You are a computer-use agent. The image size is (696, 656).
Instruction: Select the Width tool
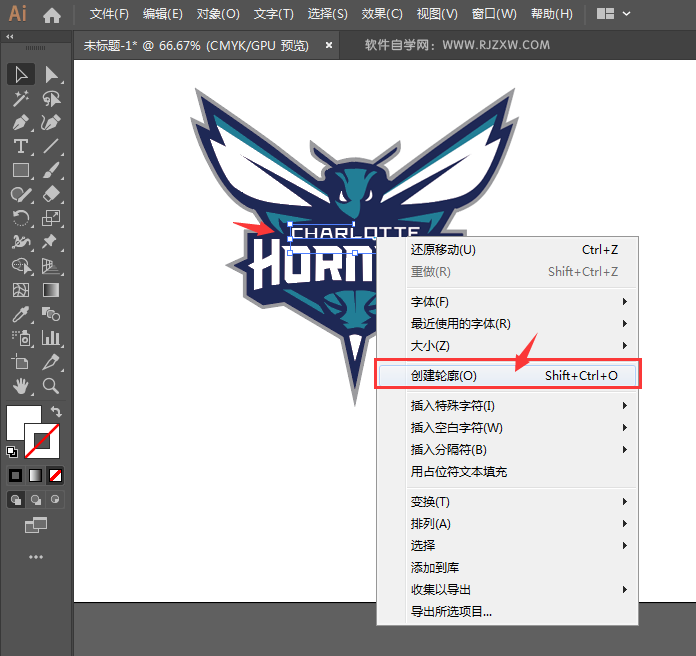(21, 242)
